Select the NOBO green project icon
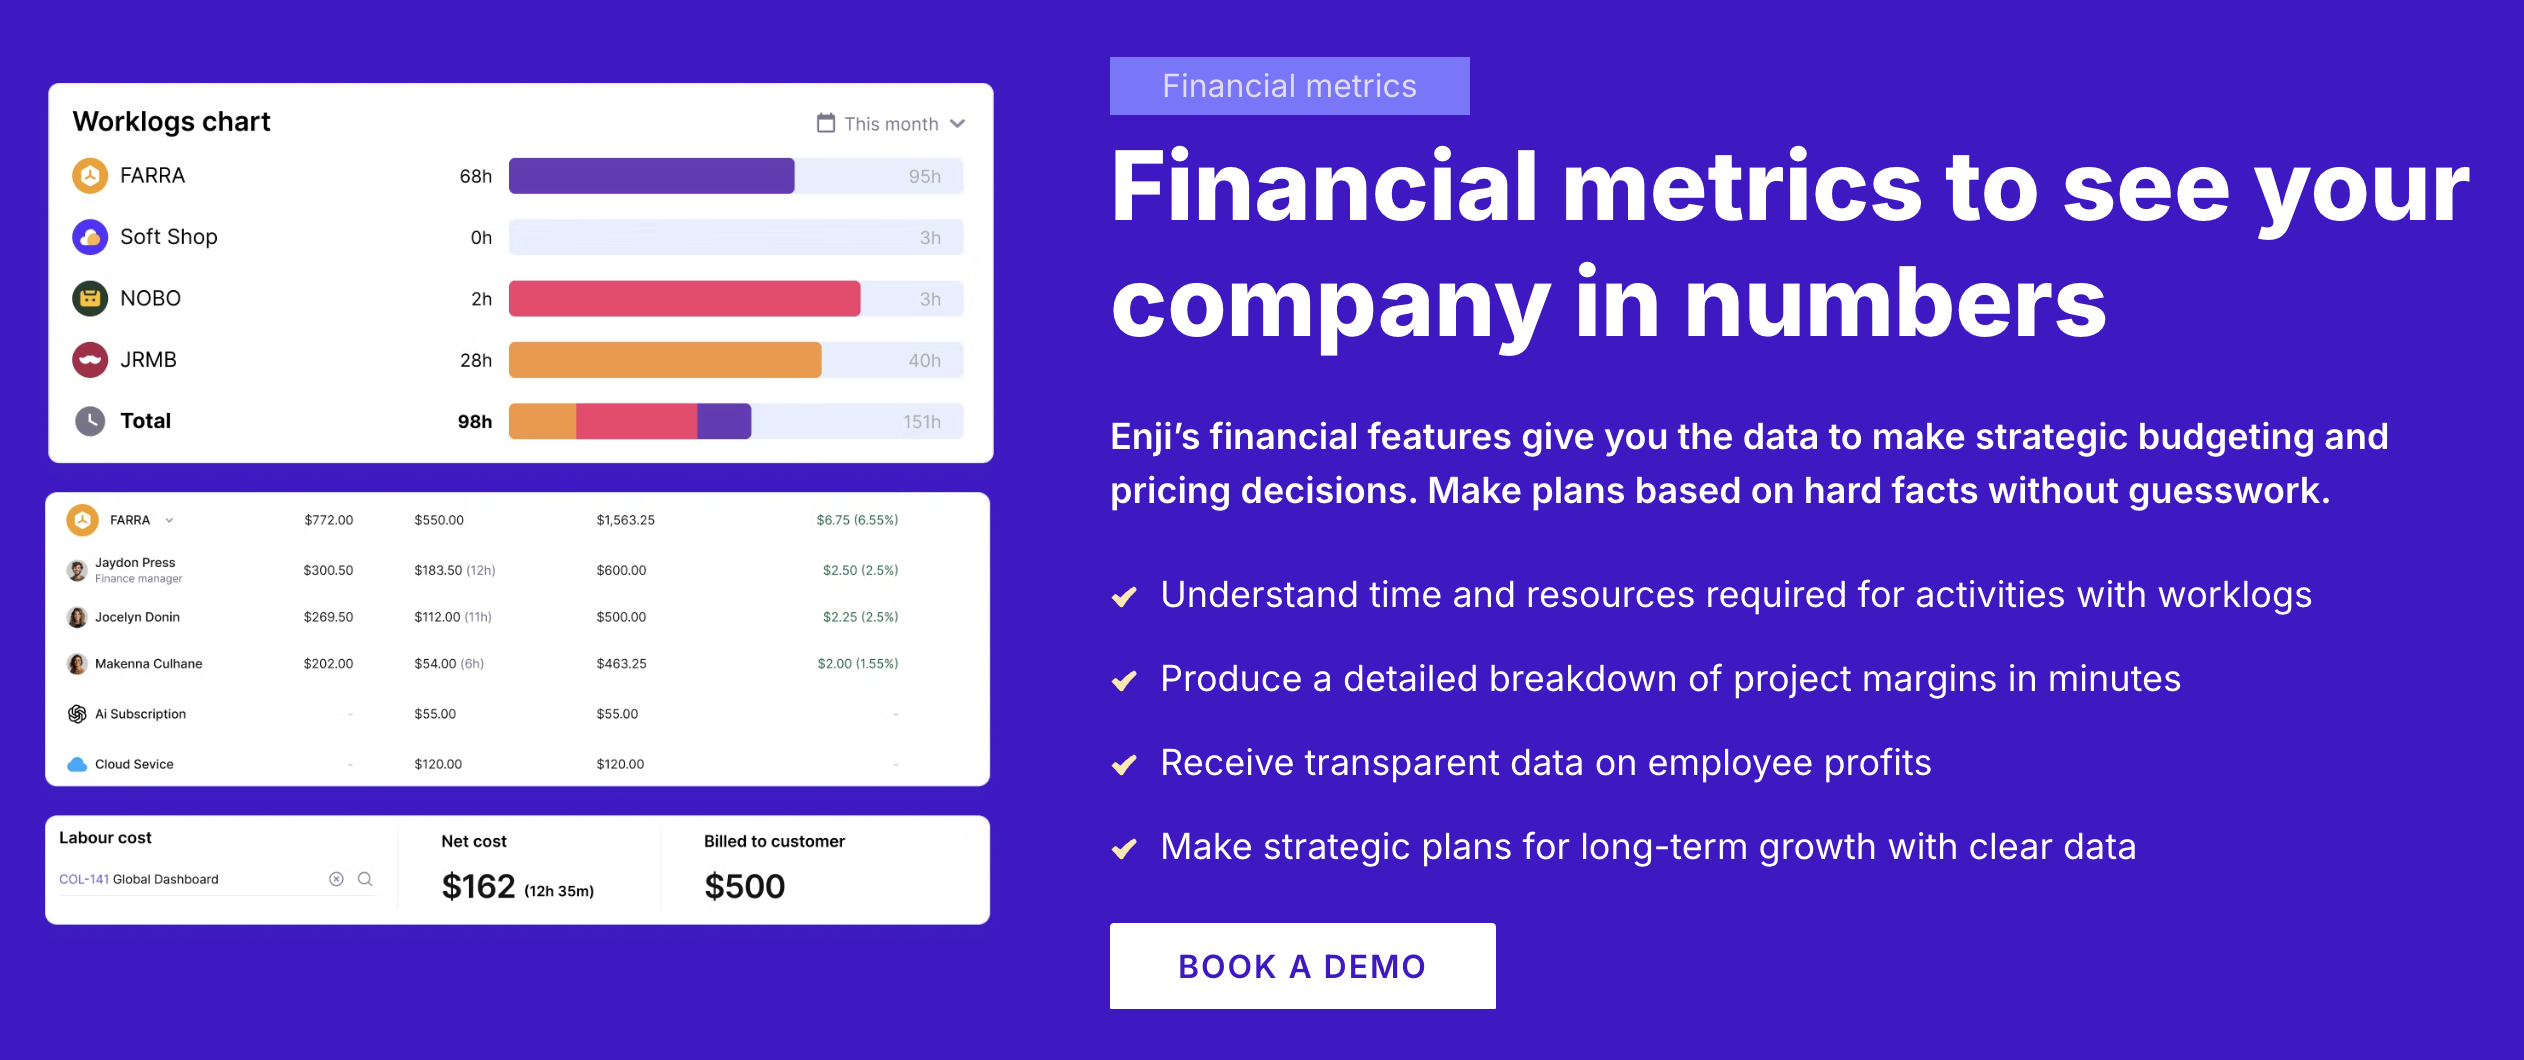 [90, 298]
